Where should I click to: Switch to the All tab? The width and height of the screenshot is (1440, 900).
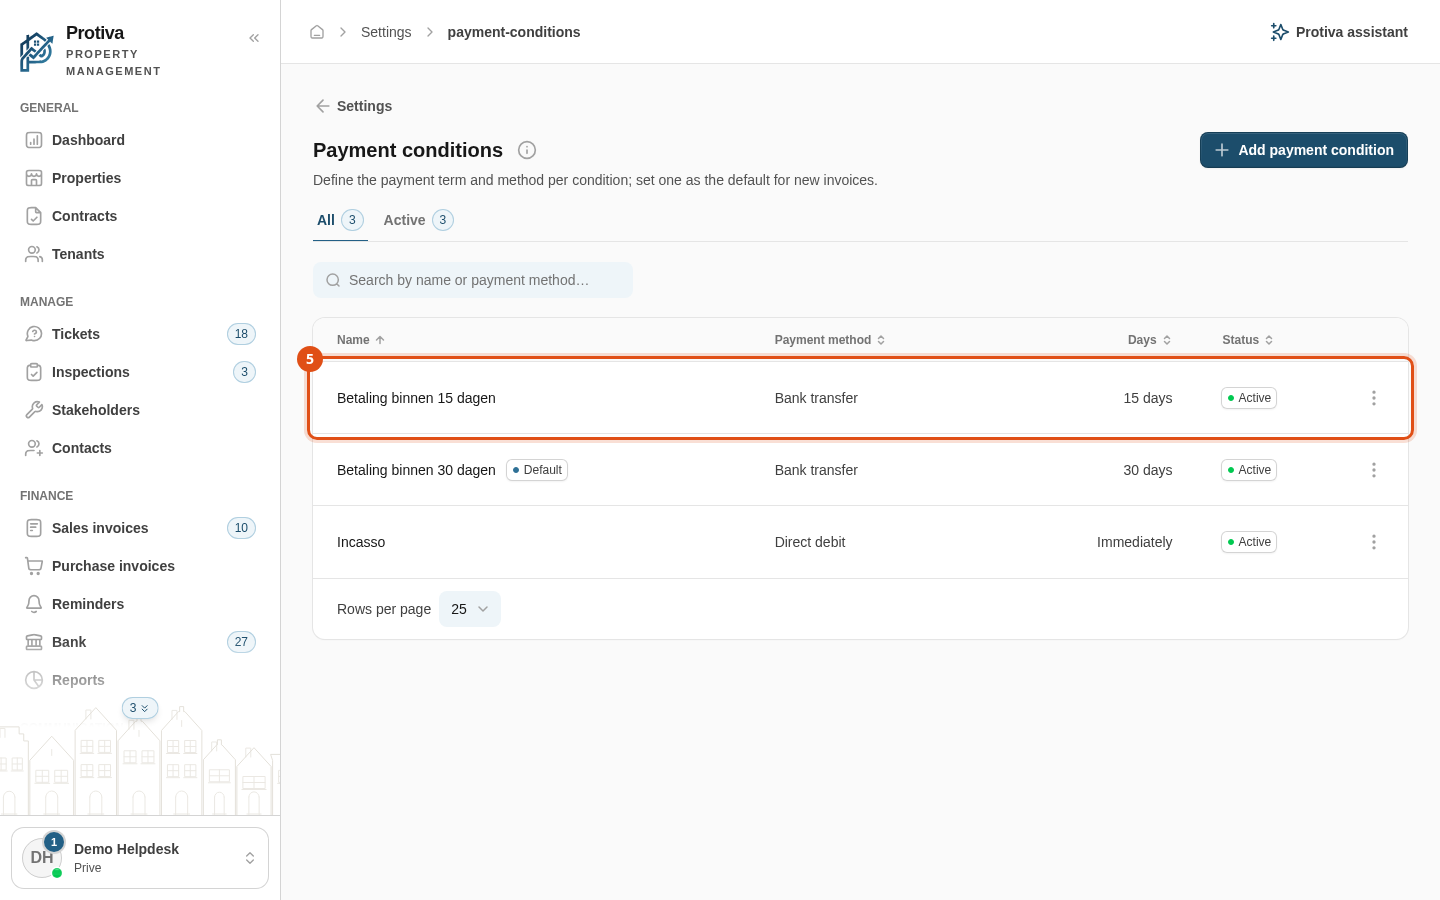[x=340, y=220]
